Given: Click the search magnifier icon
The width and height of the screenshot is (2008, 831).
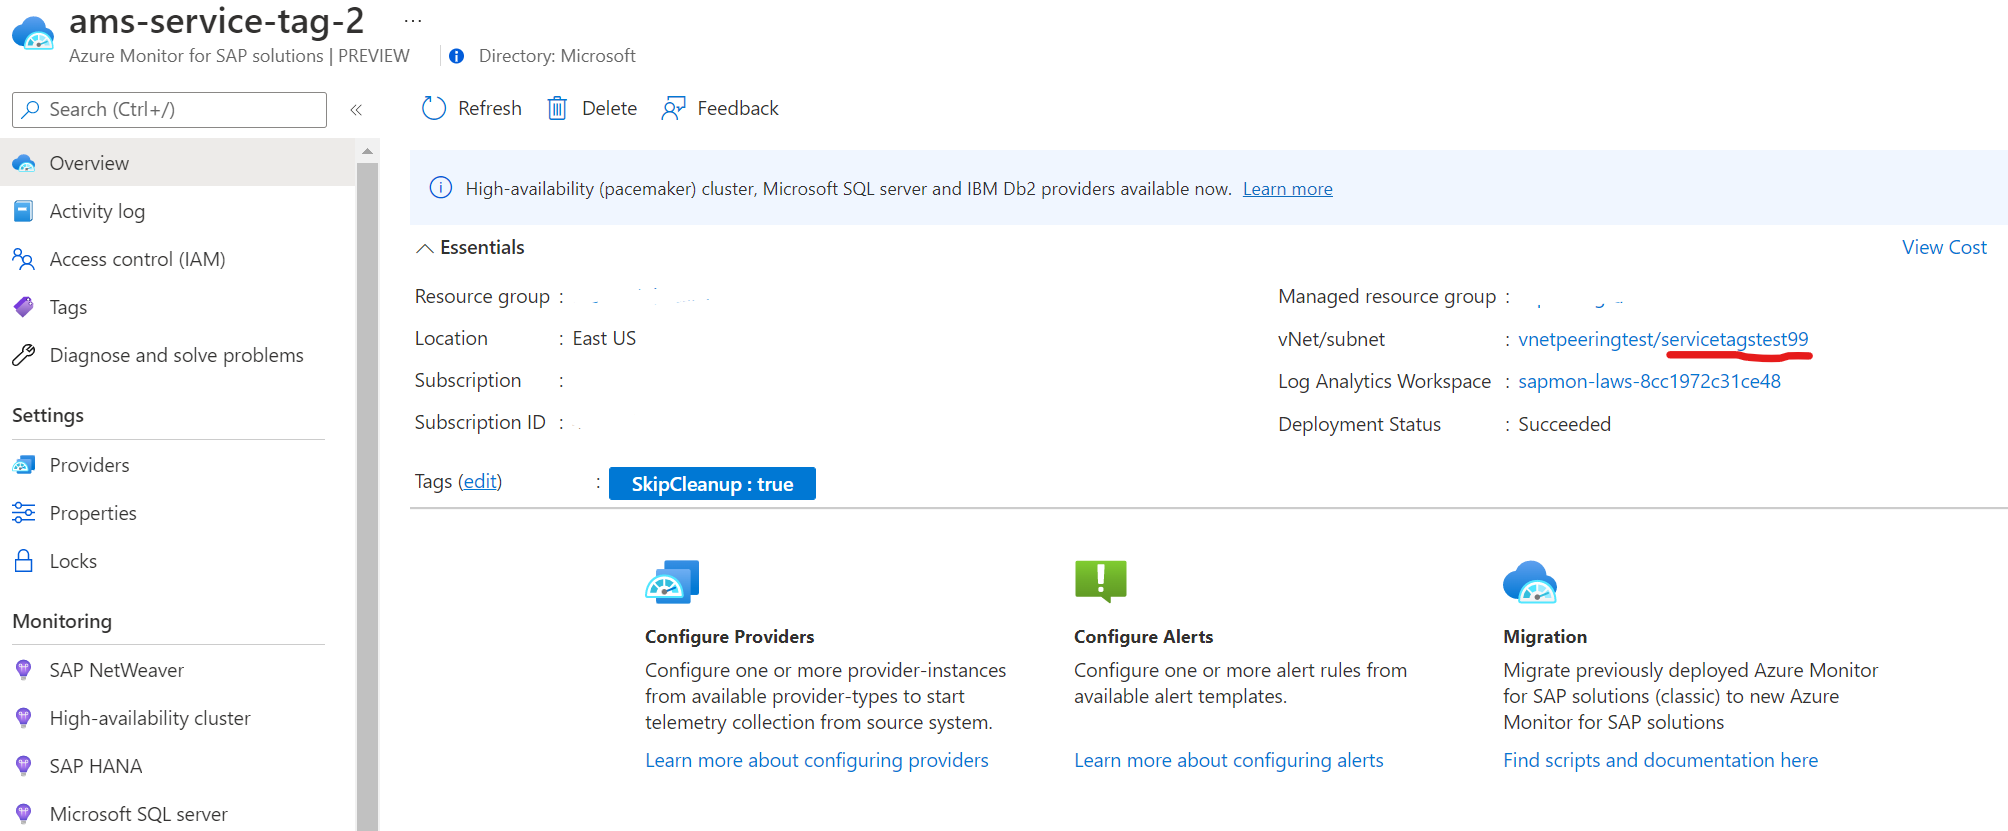Looking at the screenshot, I should click(31, 109).
